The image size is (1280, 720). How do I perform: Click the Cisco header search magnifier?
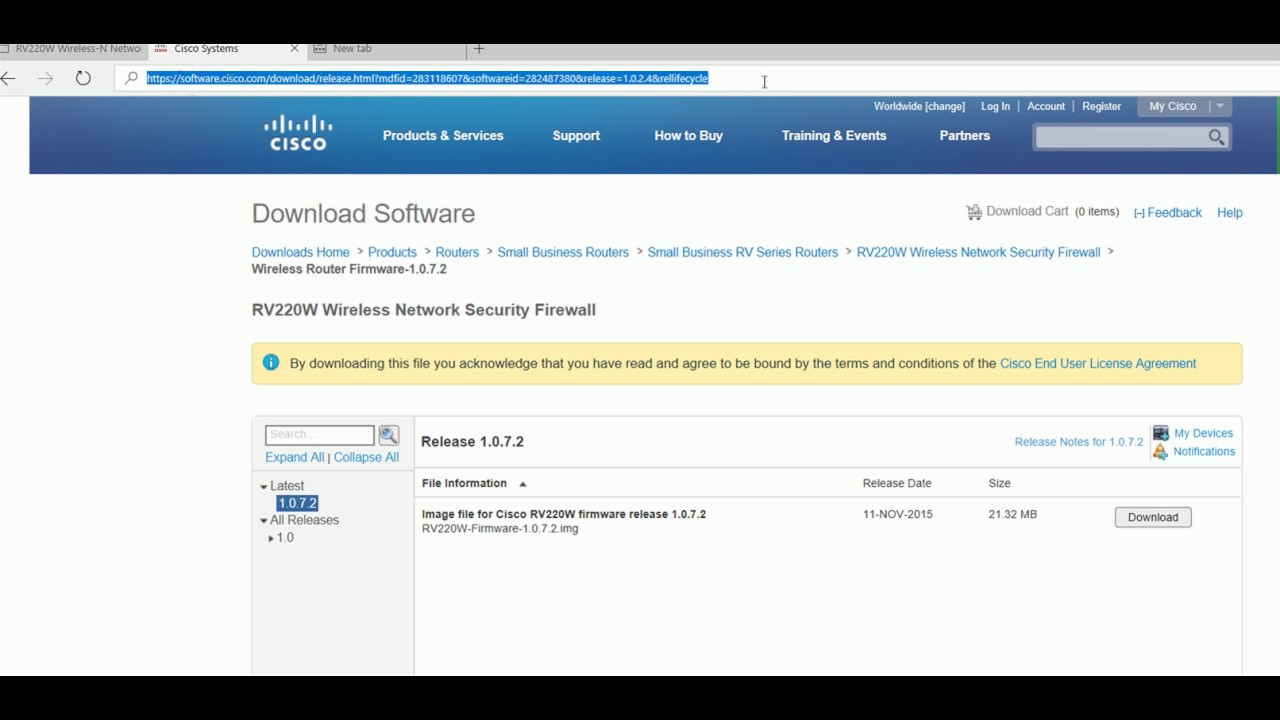1216,137
